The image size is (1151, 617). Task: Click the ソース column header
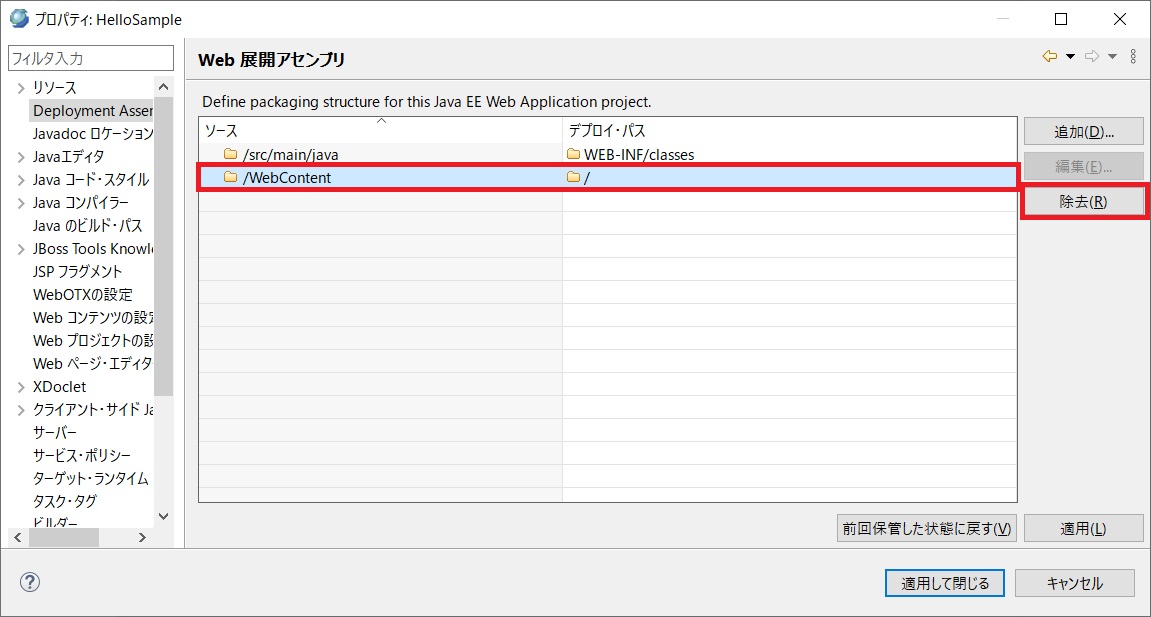point(380,131)
